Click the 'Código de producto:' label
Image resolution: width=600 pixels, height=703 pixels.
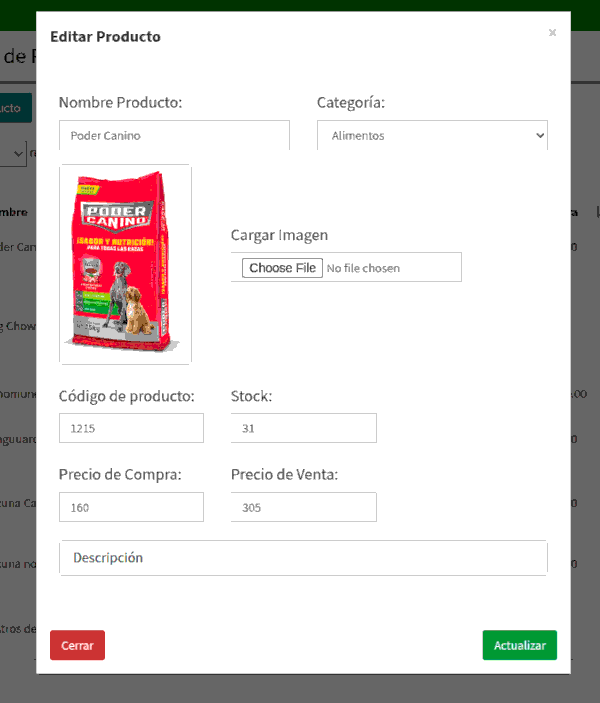[126, 396]
